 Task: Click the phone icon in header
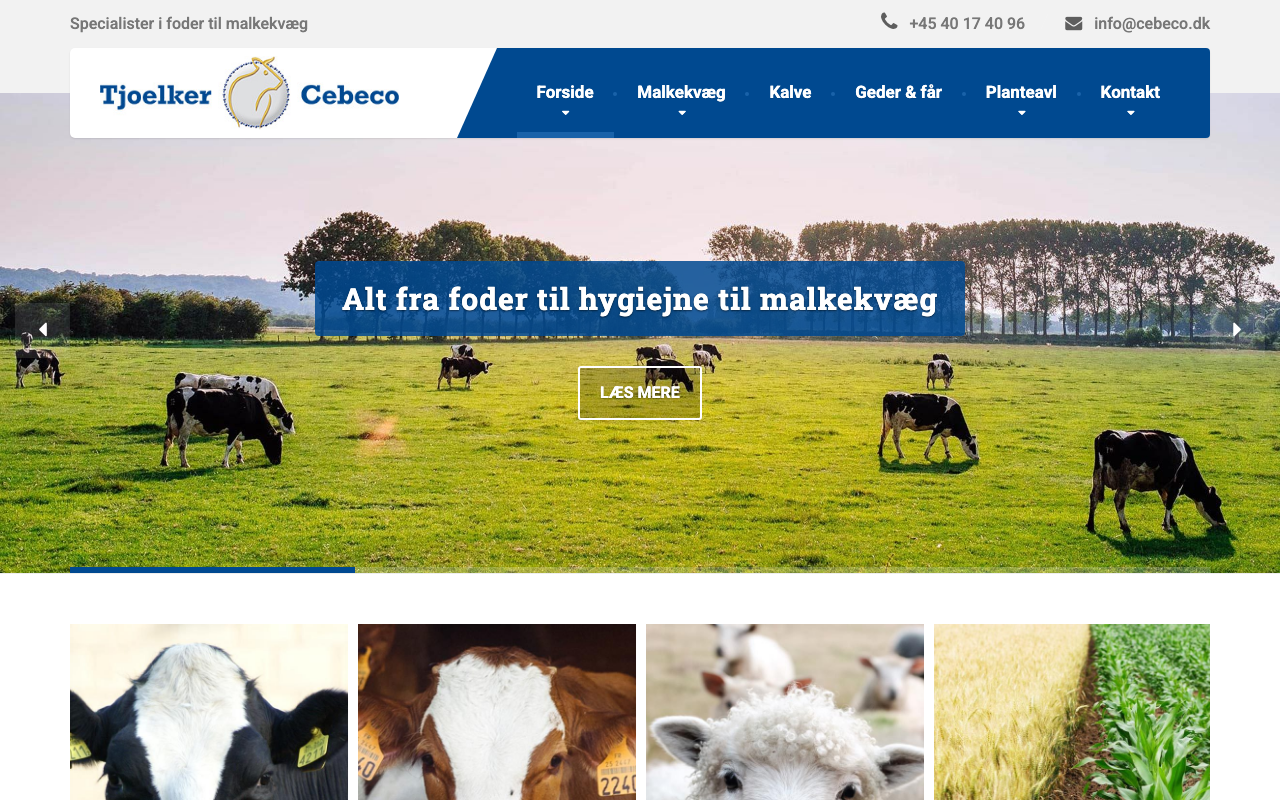click(889, 21)
